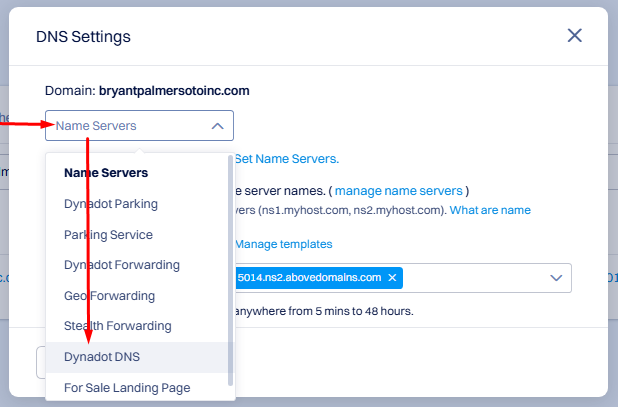The height and width of the screenshot is (407, 618).
Task: Open the Manage templates link
Action: pyautogui.click(x=284, y=244)
